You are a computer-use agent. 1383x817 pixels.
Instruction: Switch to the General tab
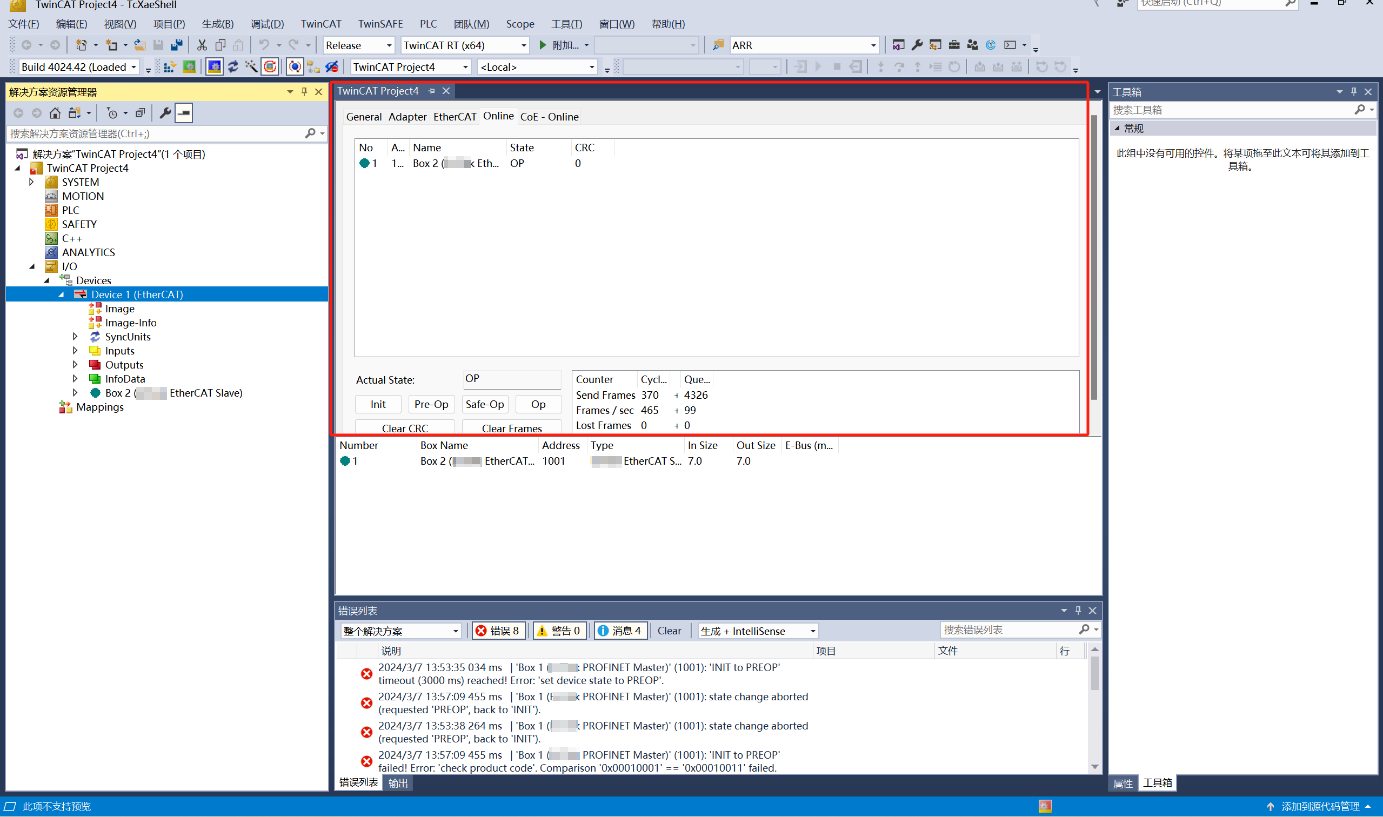[x=364, y=117]
